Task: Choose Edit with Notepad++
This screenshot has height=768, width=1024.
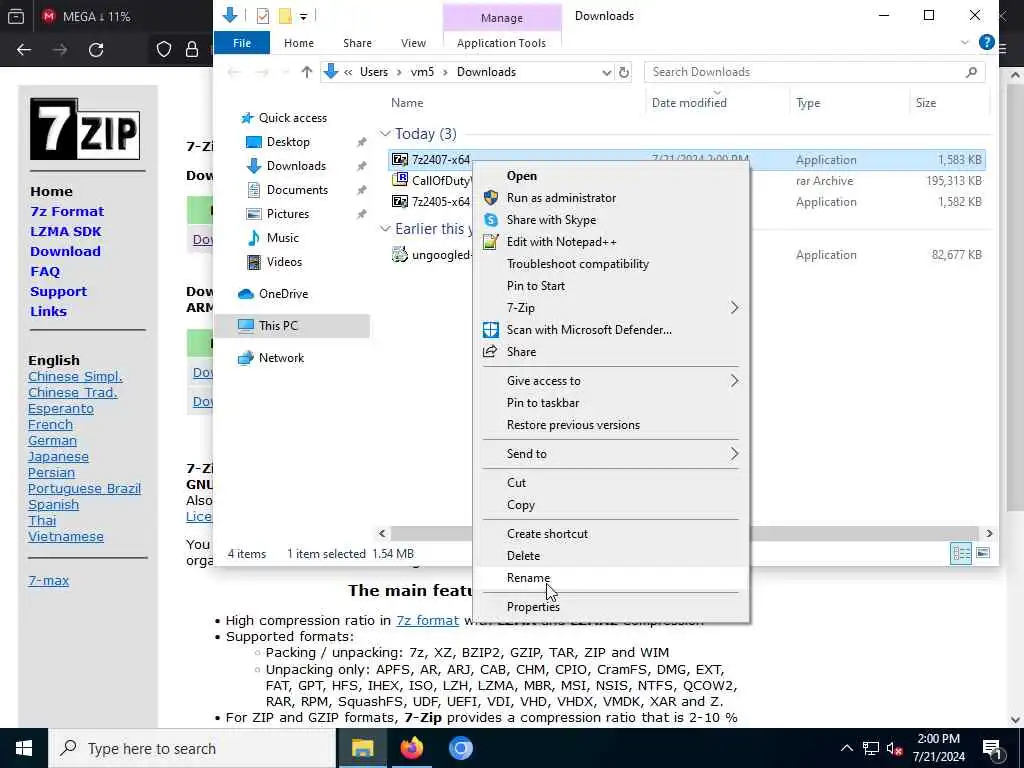Action: click(611, 242)
